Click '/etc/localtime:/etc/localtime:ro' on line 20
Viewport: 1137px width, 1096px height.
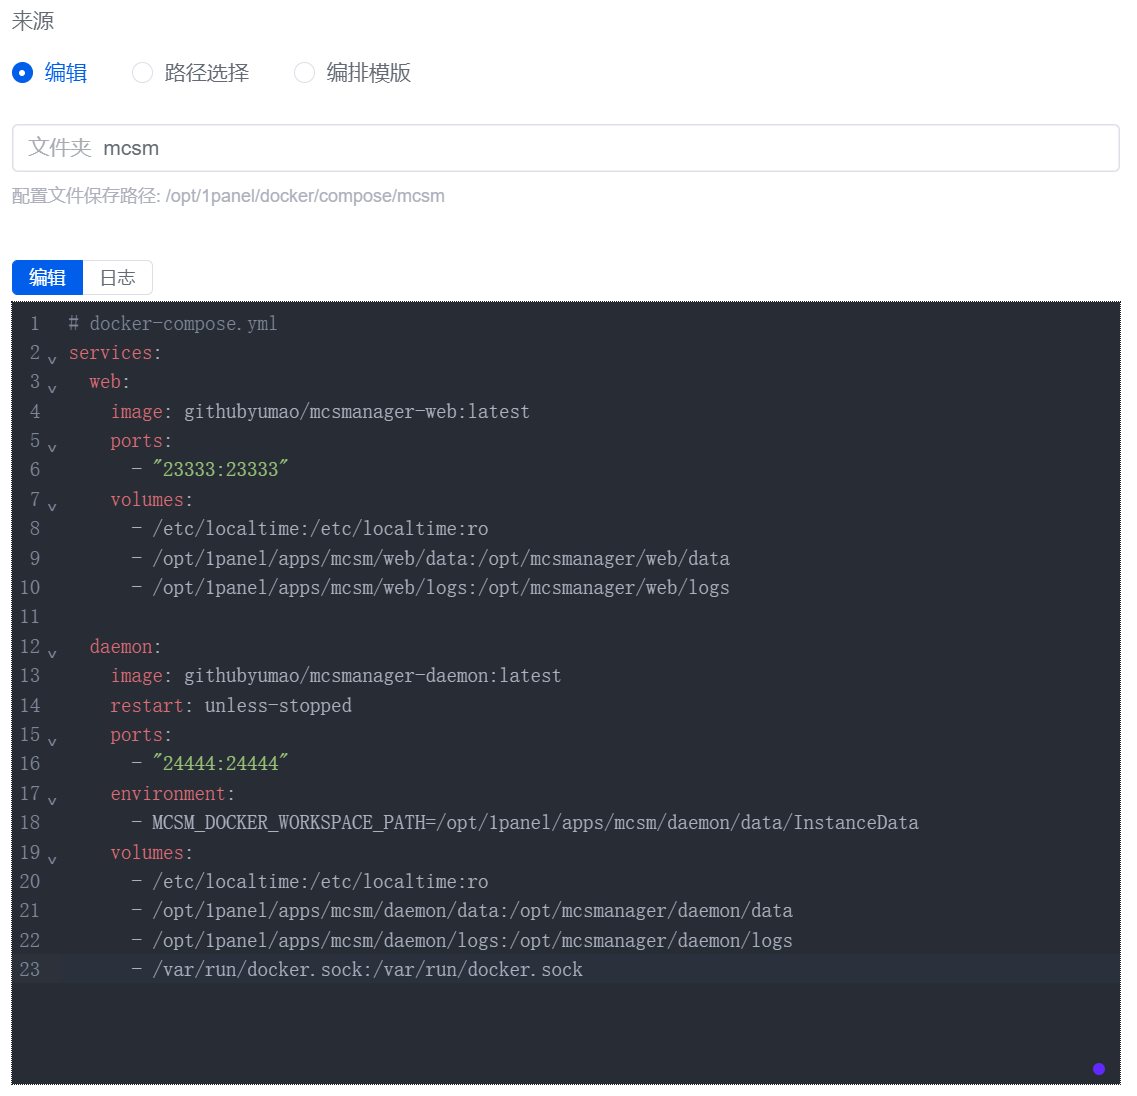coord(320,881)
